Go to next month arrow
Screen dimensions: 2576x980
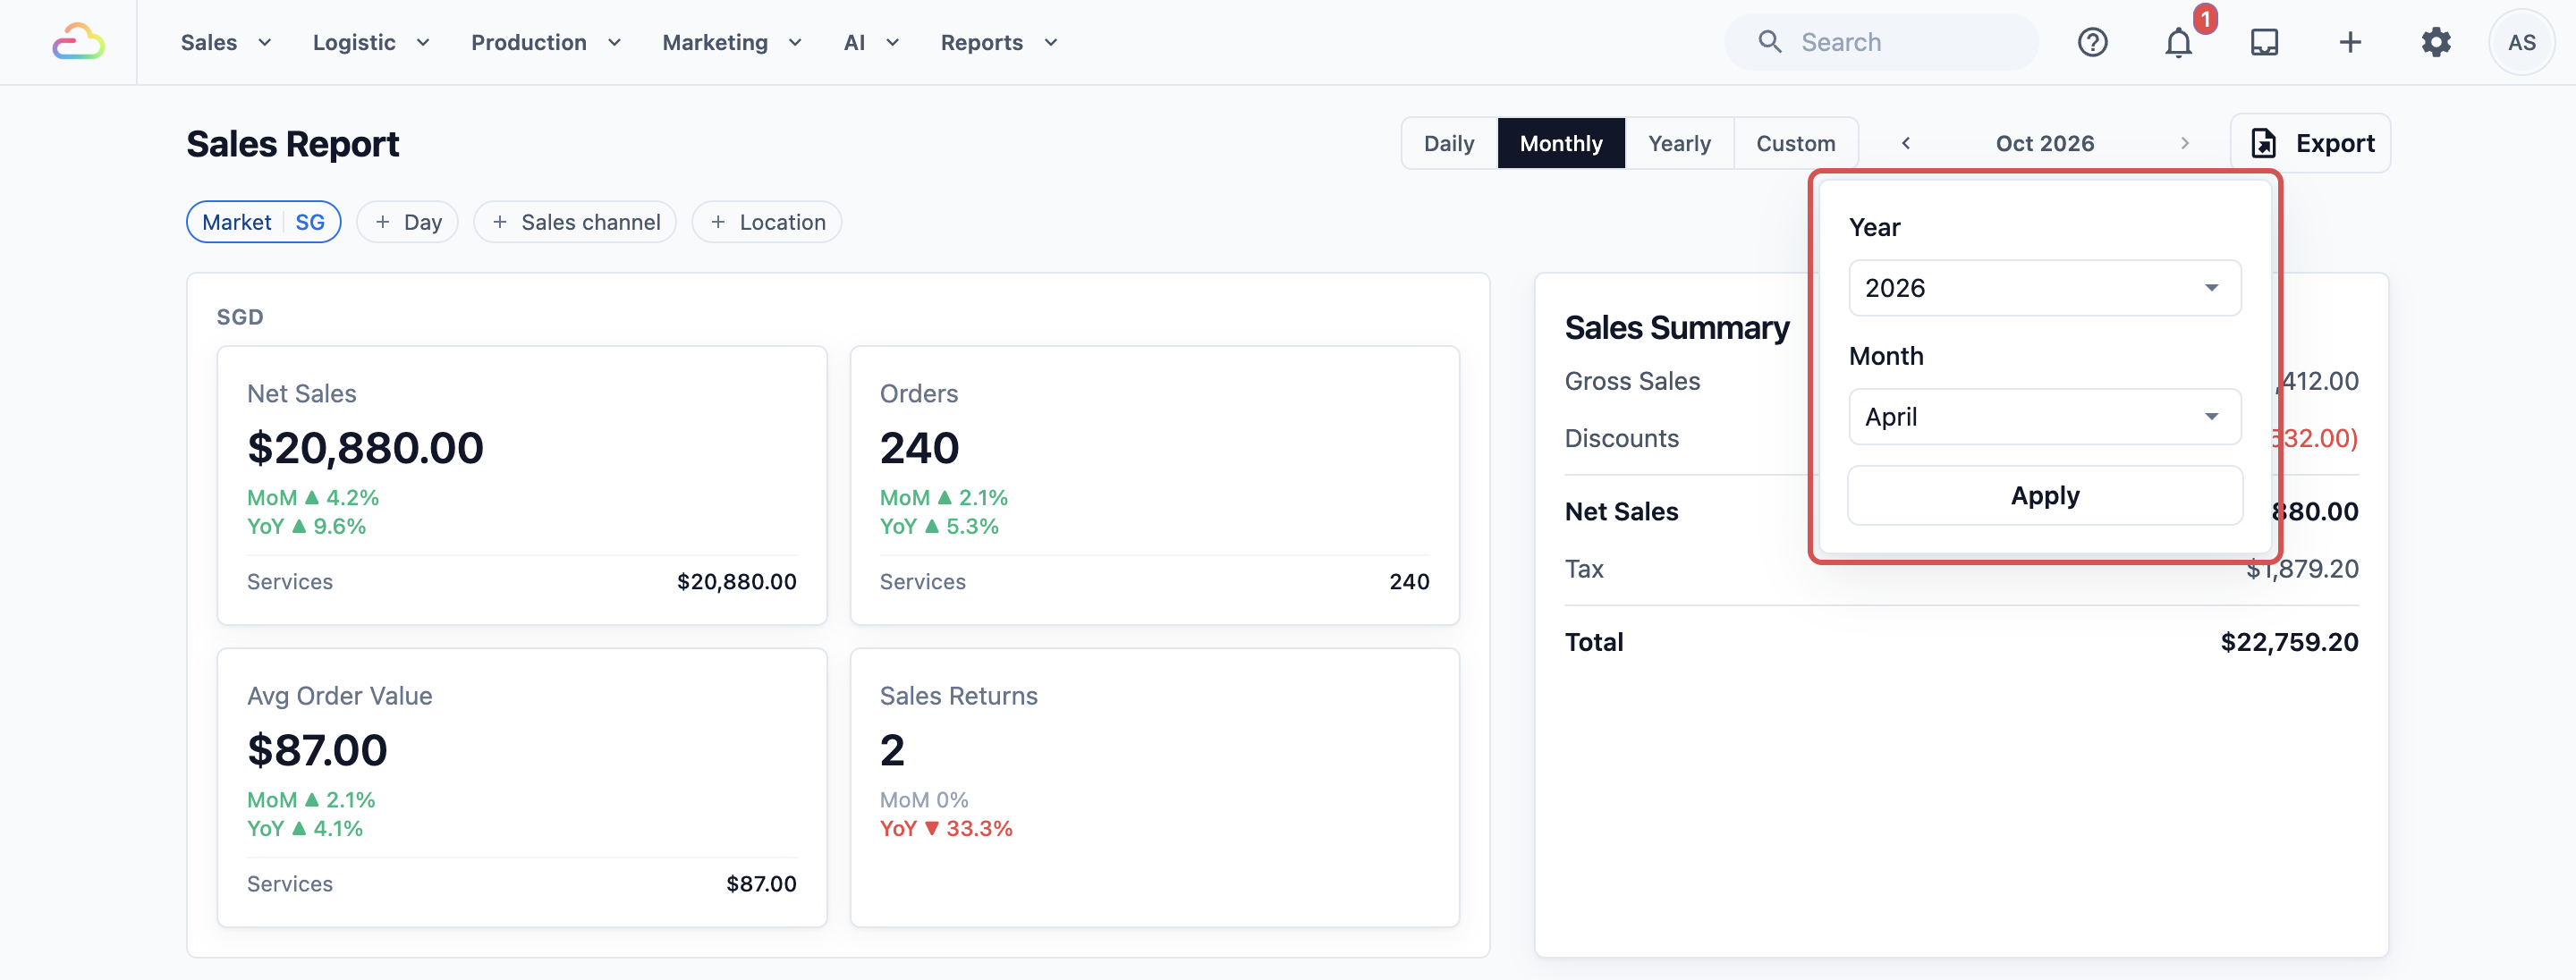(x=2185, y=143)
